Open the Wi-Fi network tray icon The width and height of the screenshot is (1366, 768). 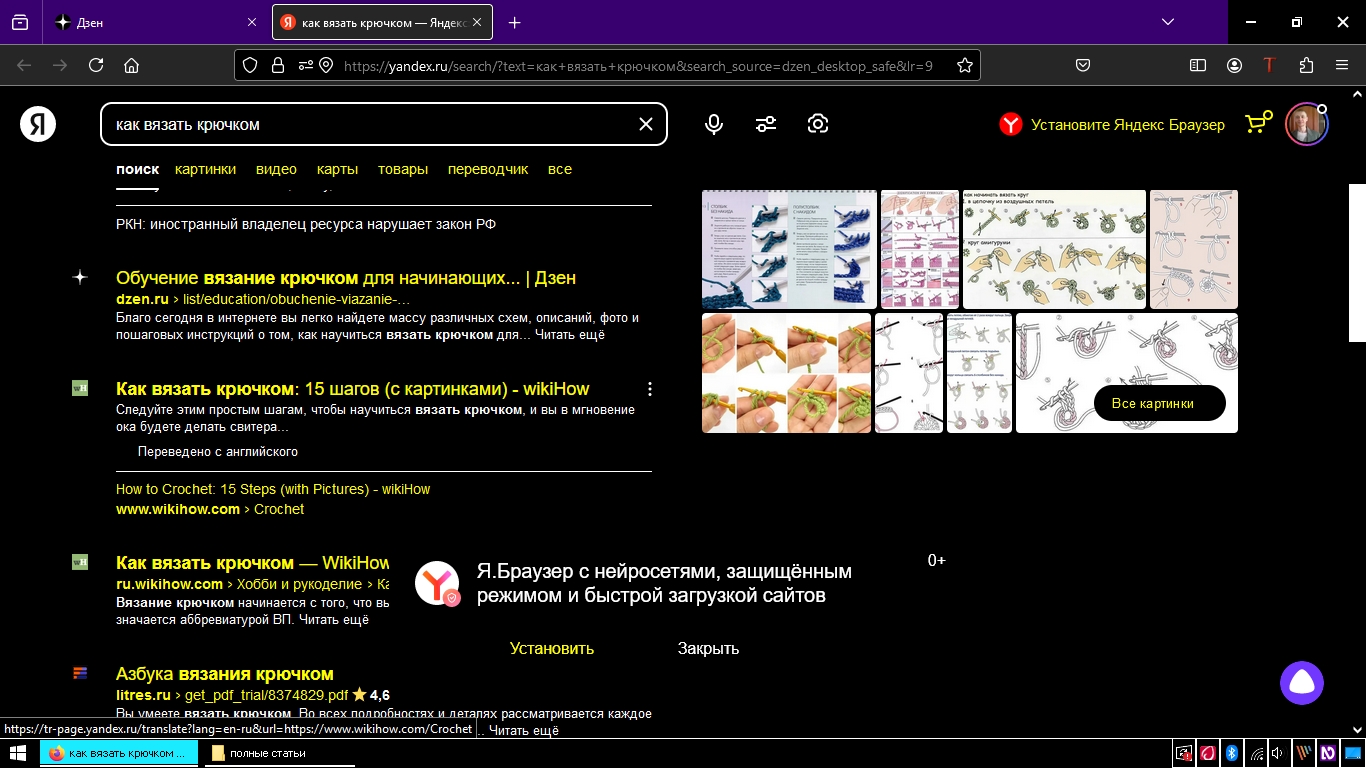[x=1256, y=753]
